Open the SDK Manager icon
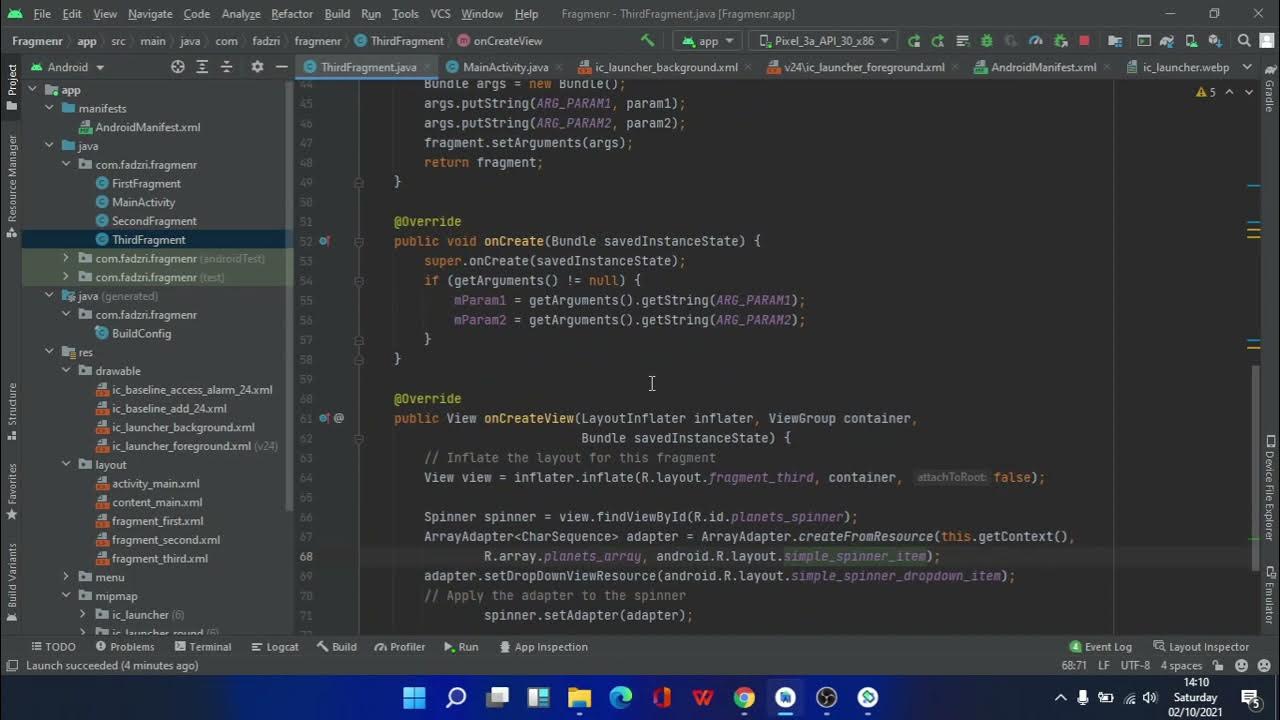 (x=1215, y=41)
